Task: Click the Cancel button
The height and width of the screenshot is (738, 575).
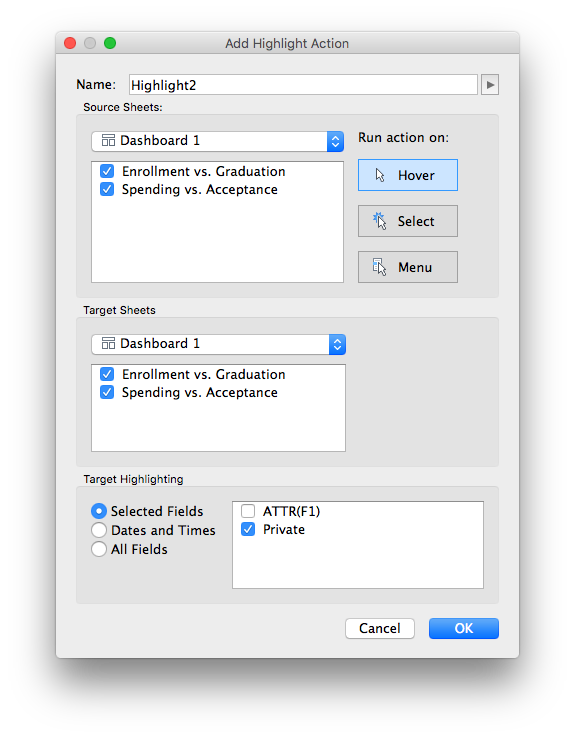Action: click(x=380, y=628)
